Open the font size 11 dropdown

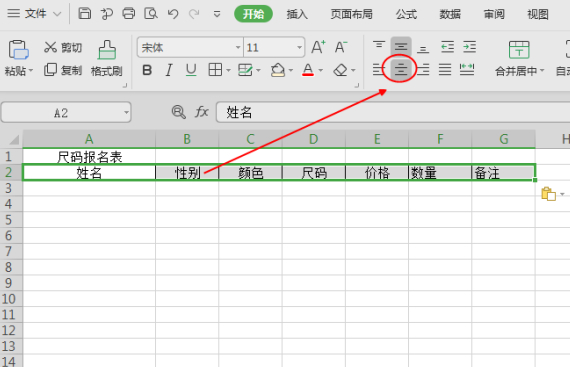coord(299,47)
